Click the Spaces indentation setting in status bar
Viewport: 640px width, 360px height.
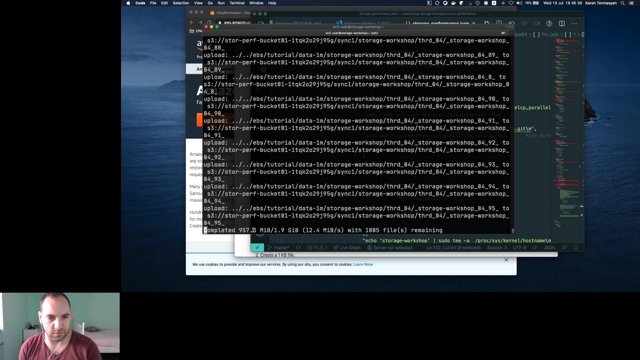[x=497, y=247]
